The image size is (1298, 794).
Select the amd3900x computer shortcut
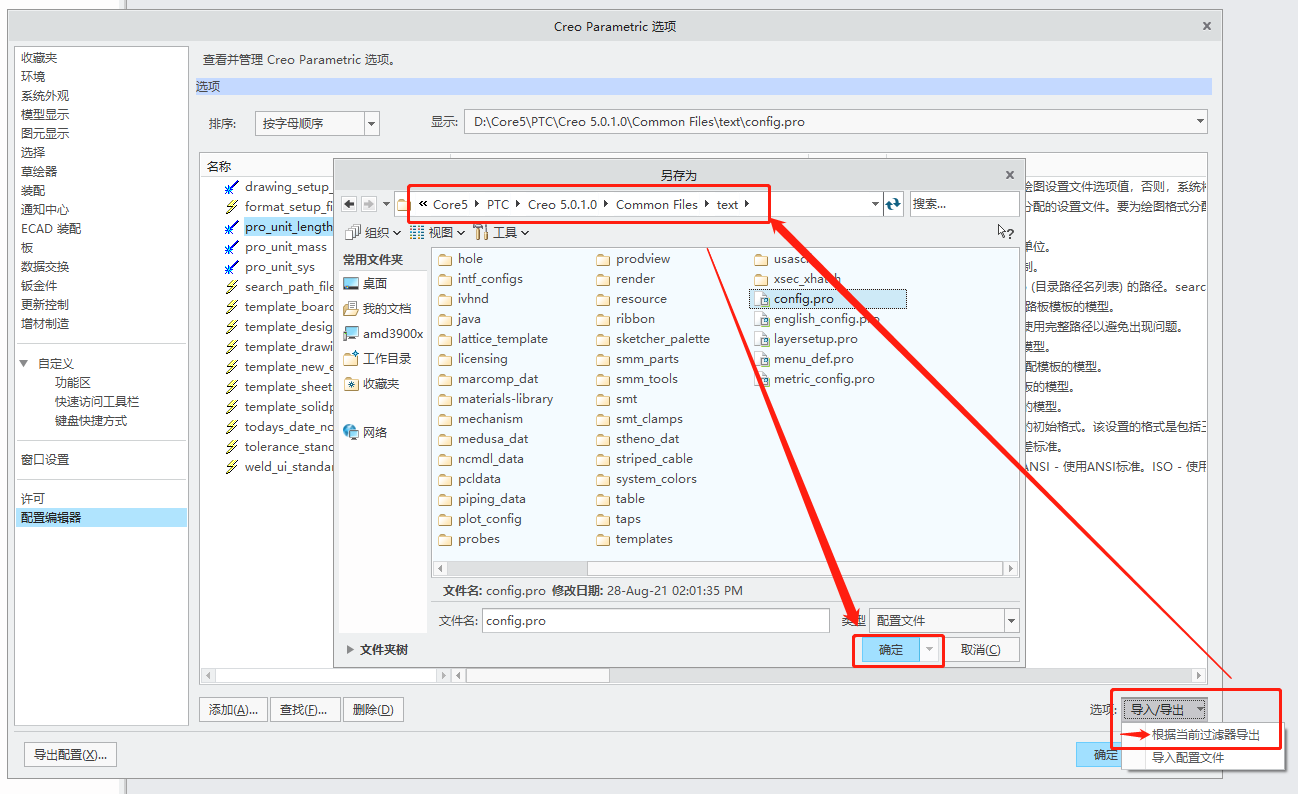coord(383,334)
